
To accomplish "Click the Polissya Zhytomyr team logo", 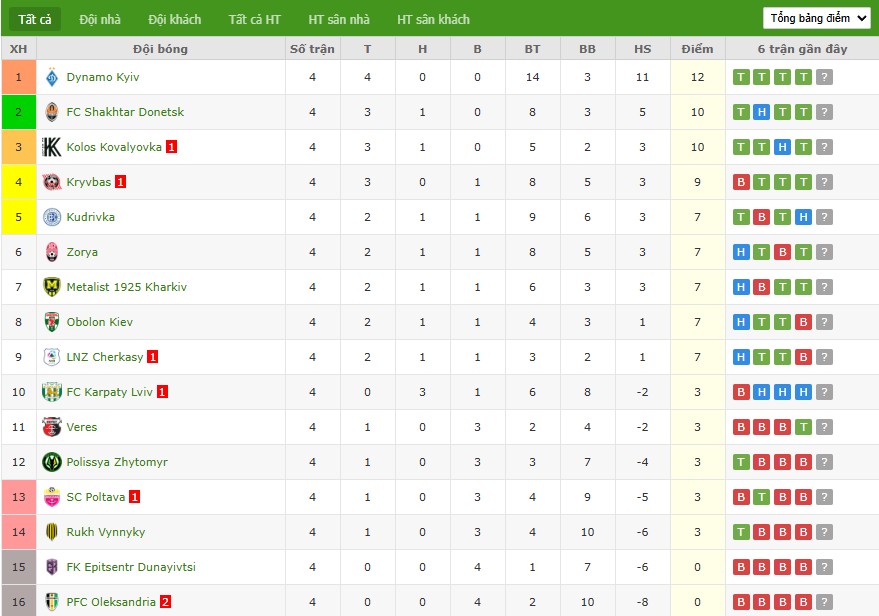I will click(x=52, y=462).
